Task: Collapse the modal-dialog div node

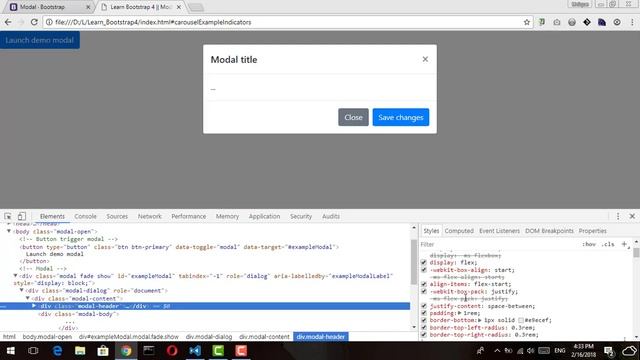Action: coord(22,290)
